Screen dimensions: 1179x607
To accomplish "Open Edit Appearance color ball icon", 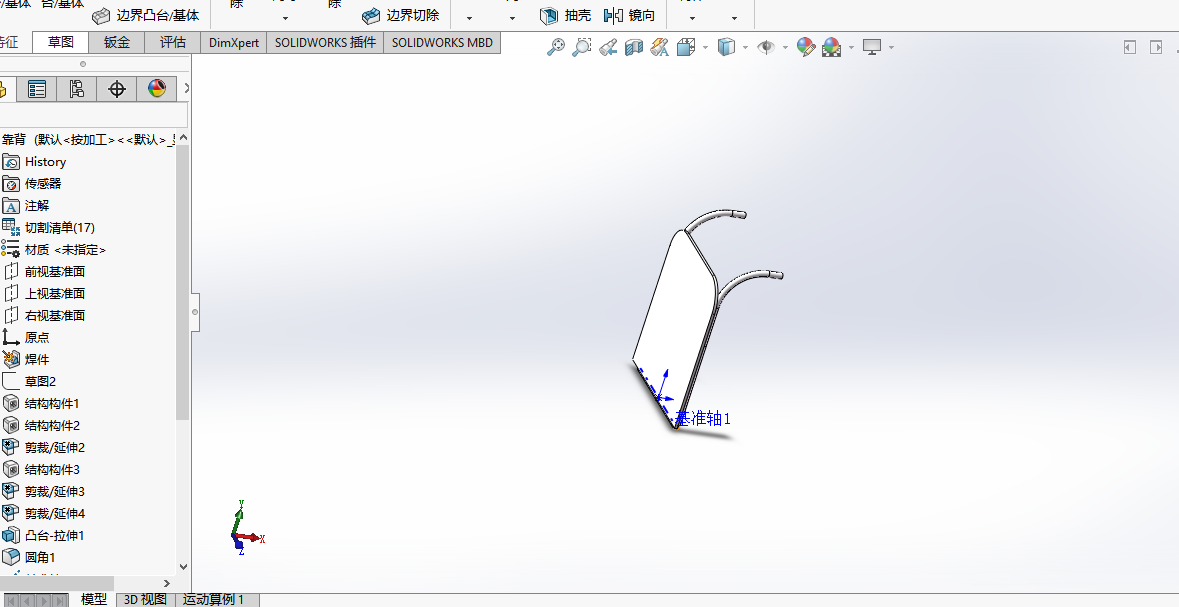I will [805, 47].
